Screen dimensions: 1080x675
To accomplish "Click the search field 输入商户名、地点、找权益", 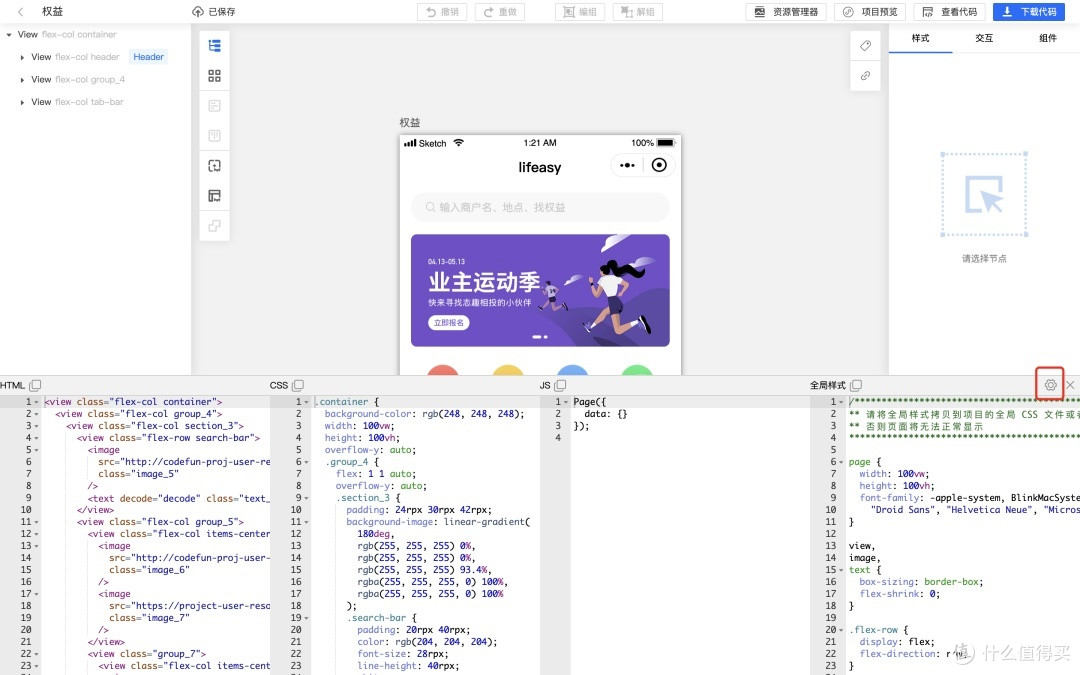I will (540, 207).
